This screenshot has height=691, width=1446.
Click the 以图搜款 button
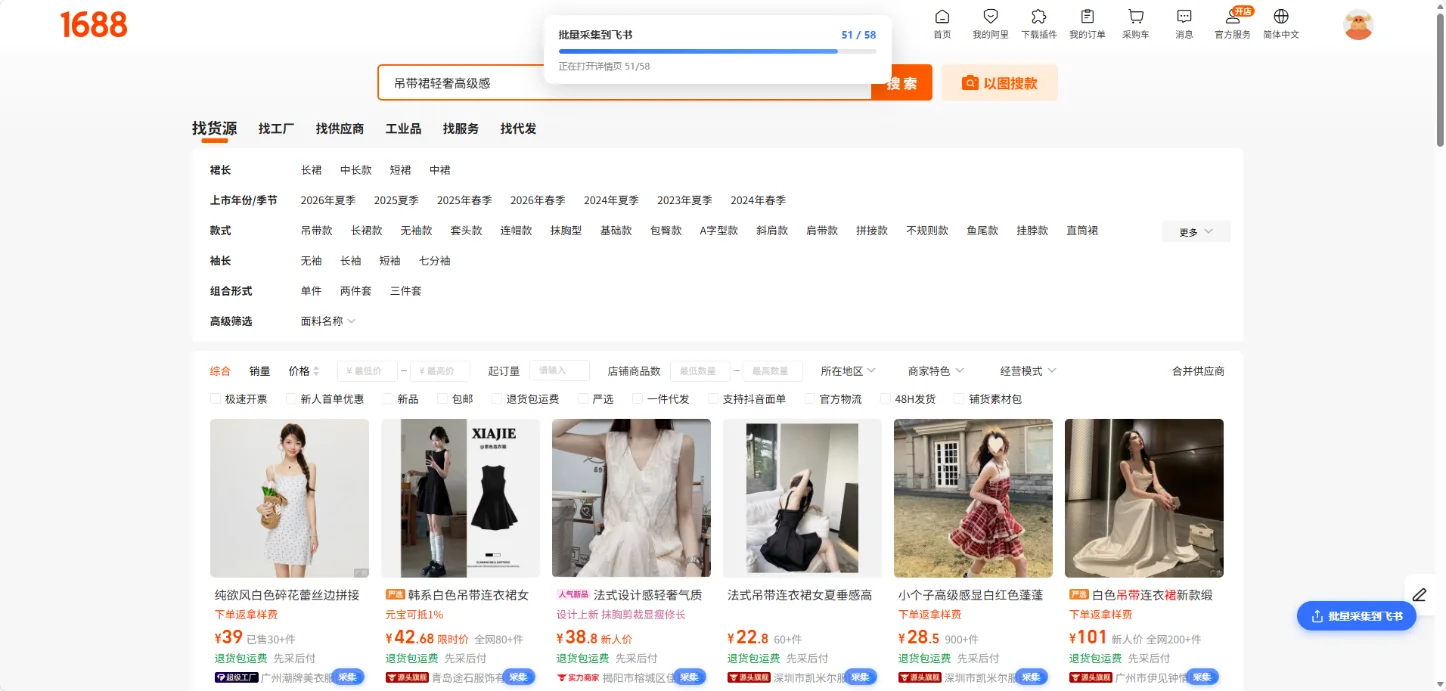(1000, 83)
